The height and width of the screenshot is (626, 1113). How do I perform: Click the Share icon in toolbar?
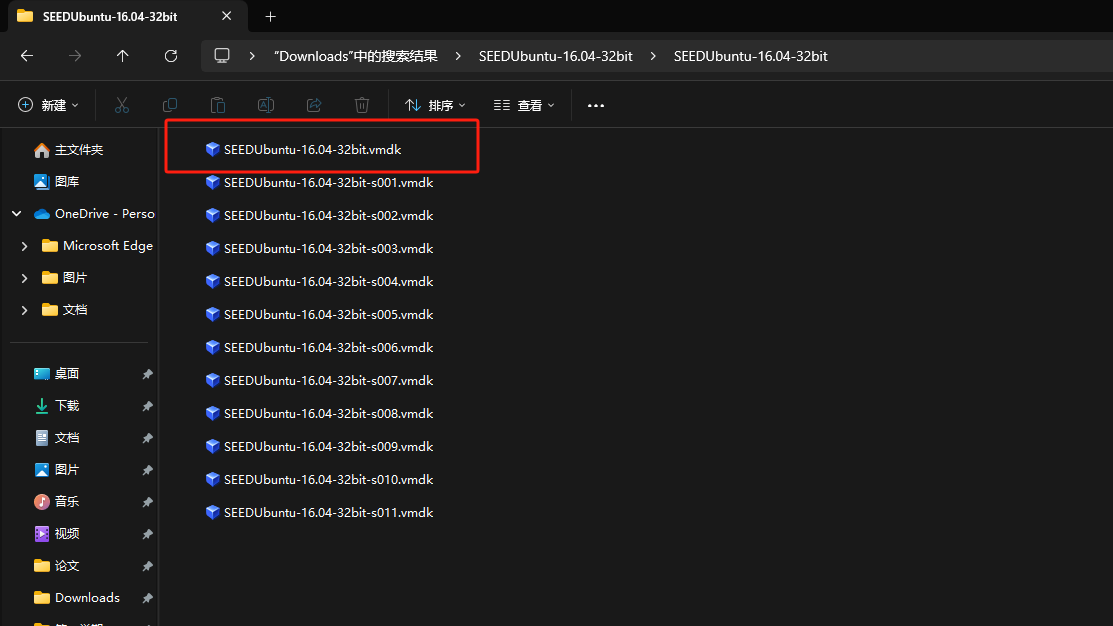[x=314, y=105]
